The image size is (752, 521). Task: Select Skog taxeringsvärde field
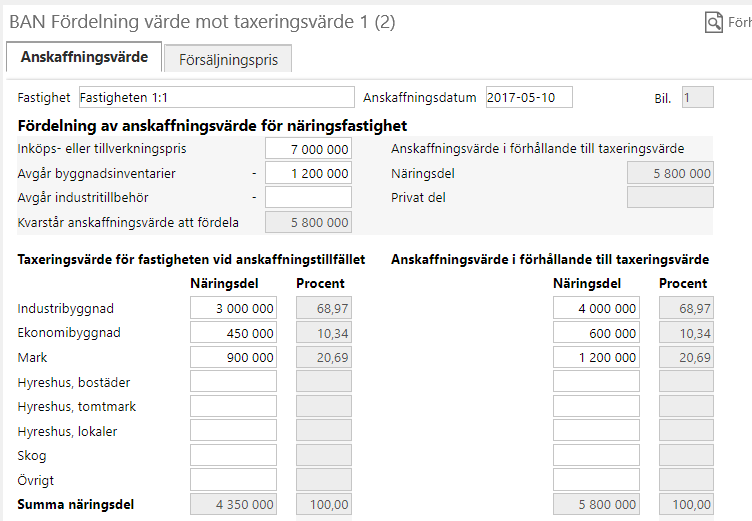point(234,455)
